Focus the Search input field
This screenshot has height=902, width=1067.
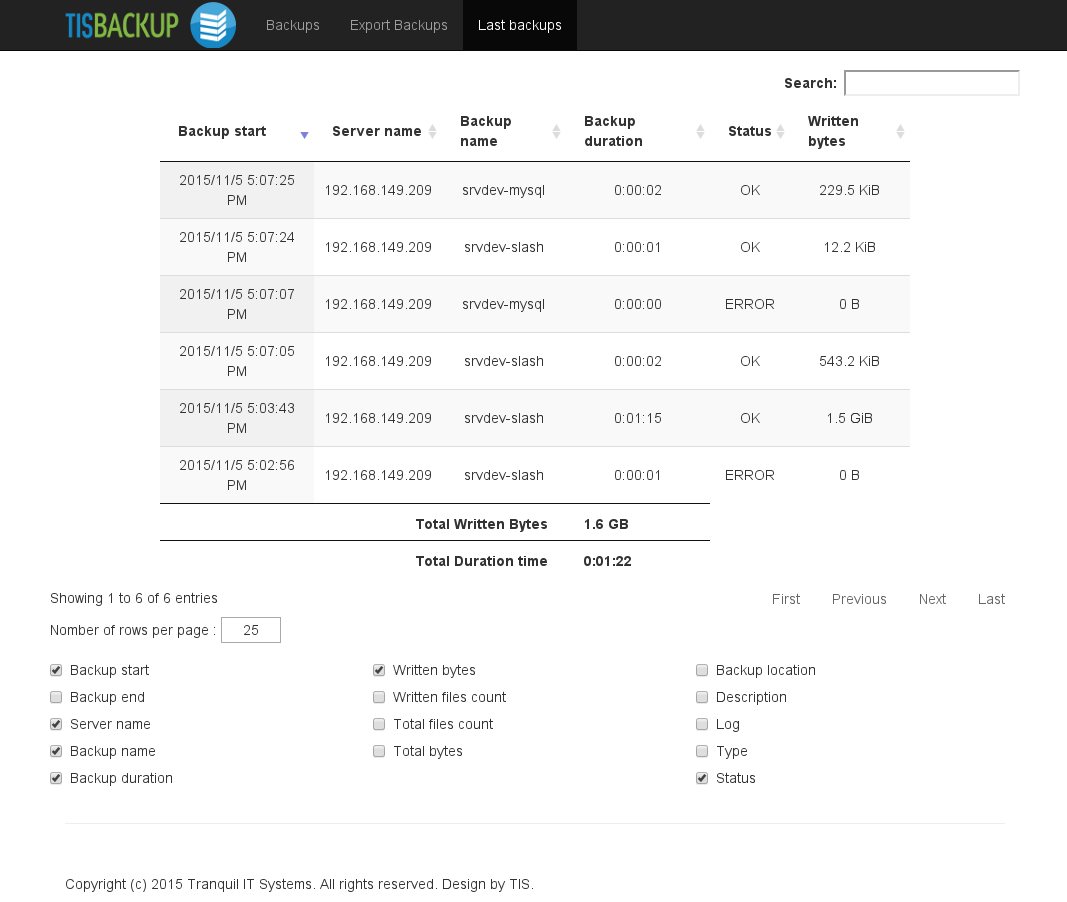(931, 83)
